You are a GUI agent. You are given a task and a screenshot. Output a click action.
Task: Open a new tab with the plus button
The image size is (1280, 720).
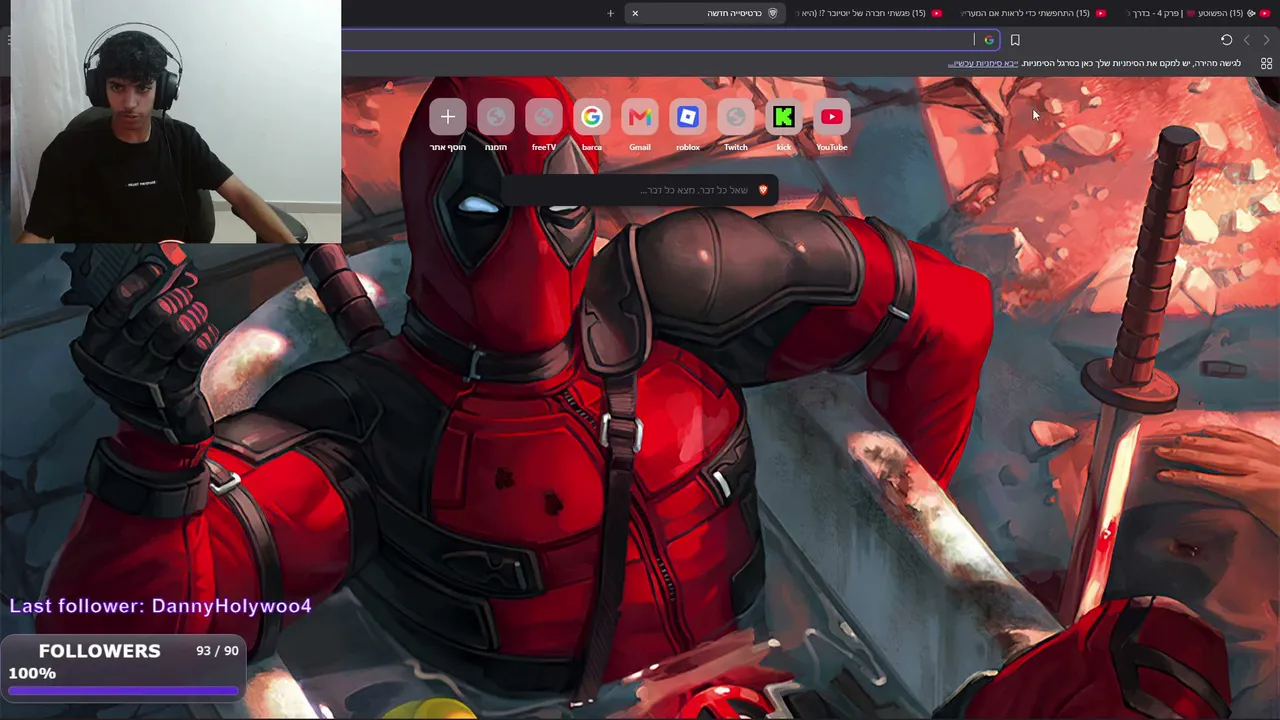(x=610, y=13)
